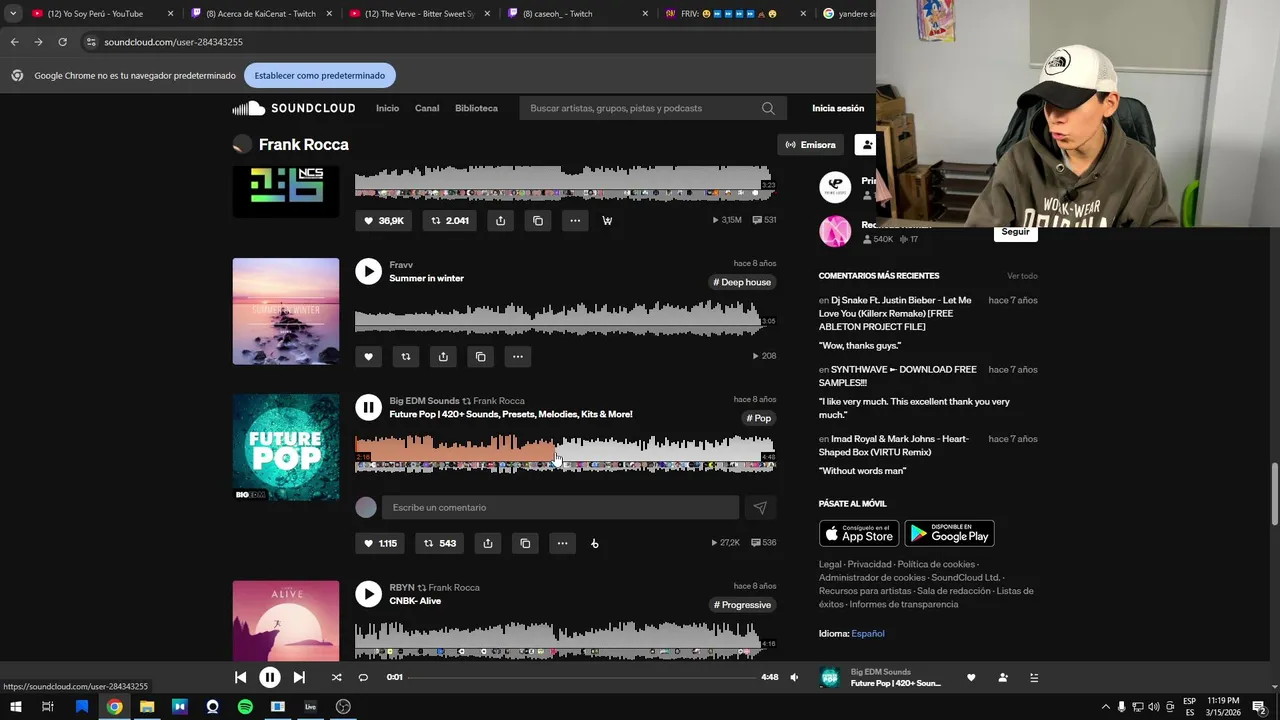
Task: Like the now-playing track in player bar
Action: (x=970, y=677)
